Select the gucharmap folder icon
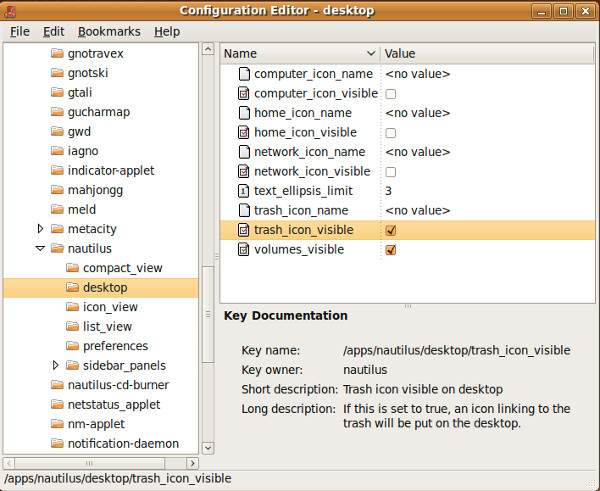Image resolution: width=600 pixels, height=491 pixels. 57,112
